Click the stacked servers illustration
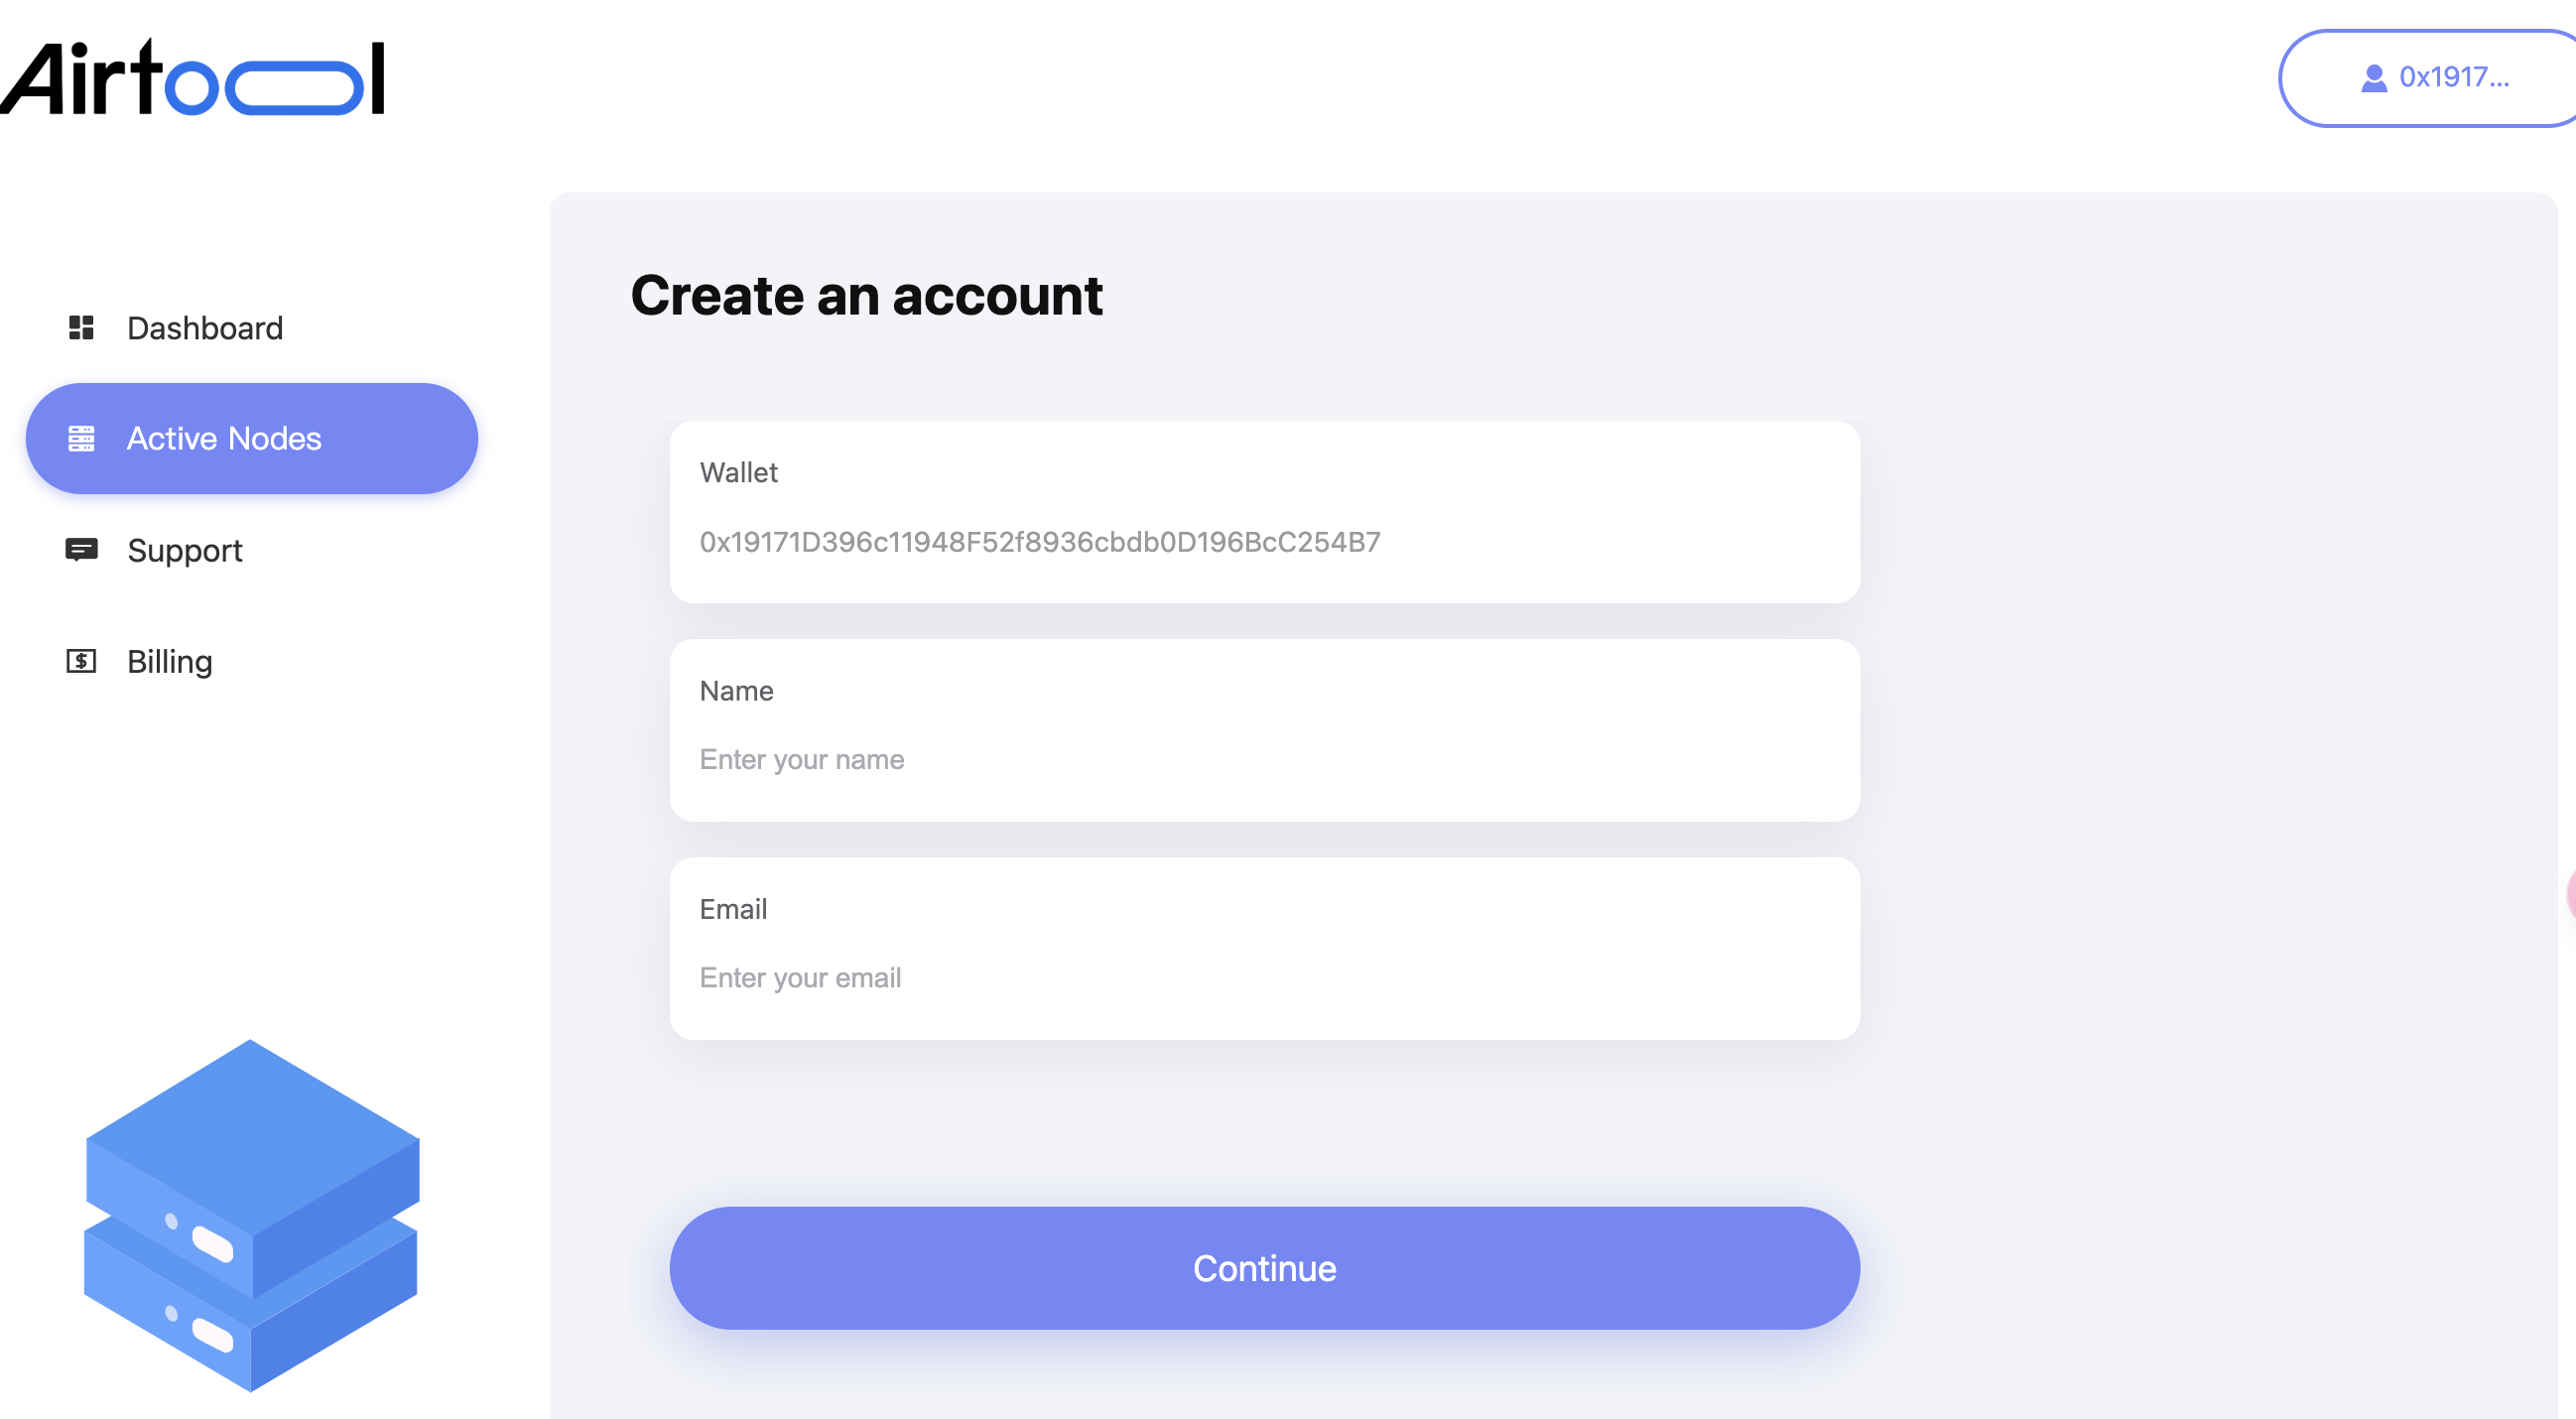Screen dimensions: 2576x1419 (251, 1215)
